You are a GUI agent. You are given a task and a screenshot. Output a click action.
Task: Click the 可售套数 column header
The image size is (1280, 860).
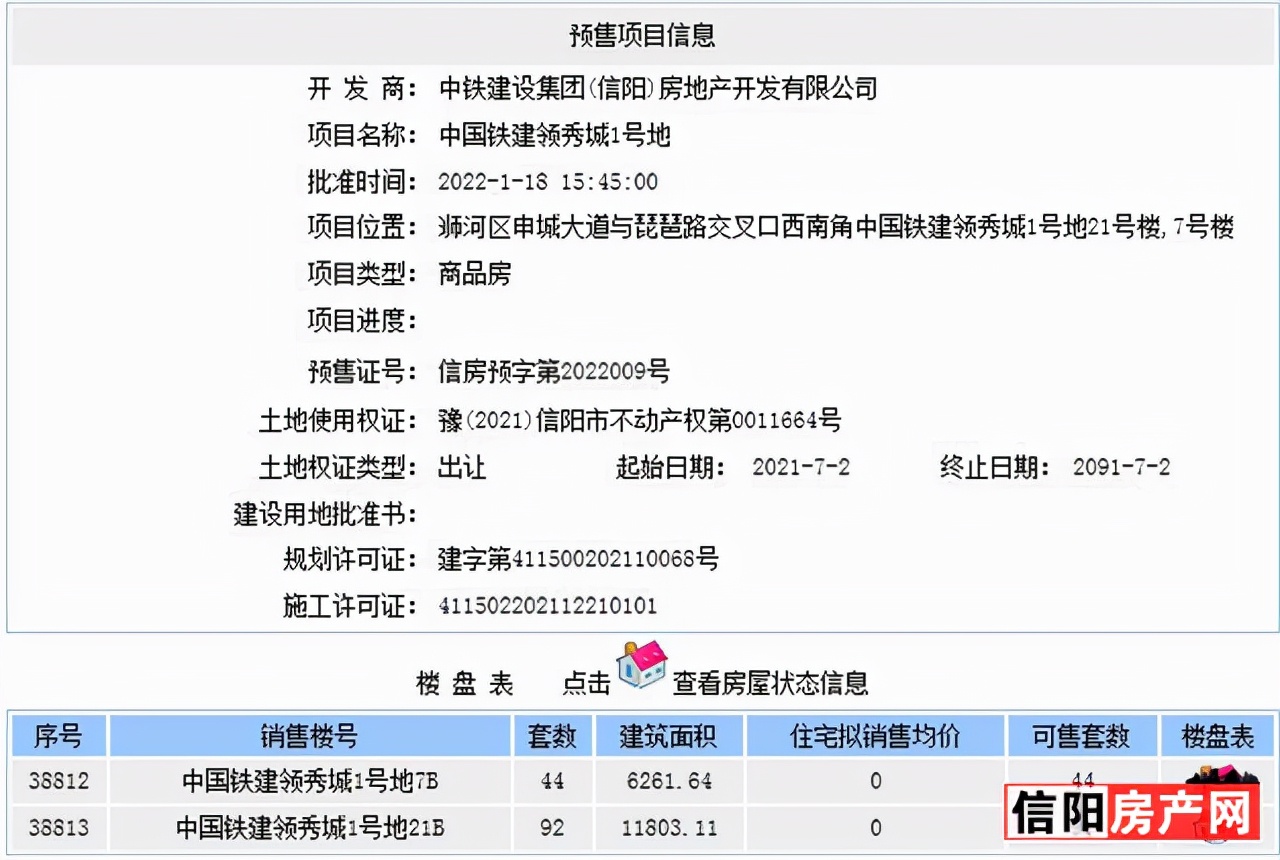1082,737
